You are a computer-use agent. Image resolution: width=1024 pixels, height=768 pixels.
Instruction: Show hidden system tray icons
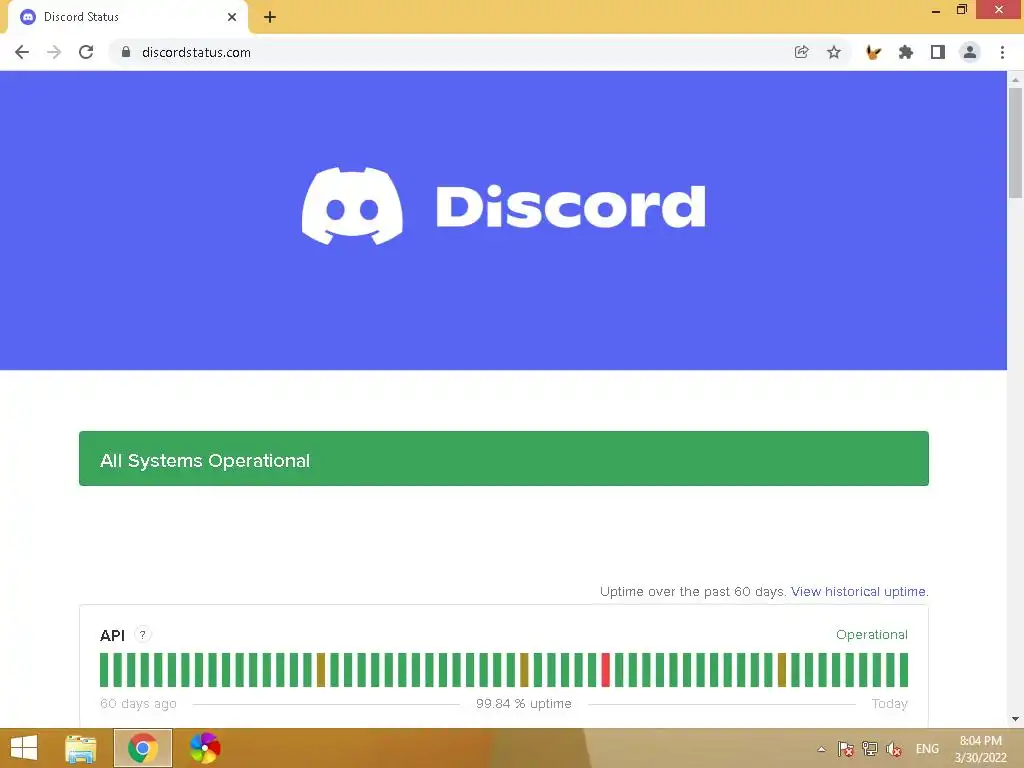click(822, 750)
